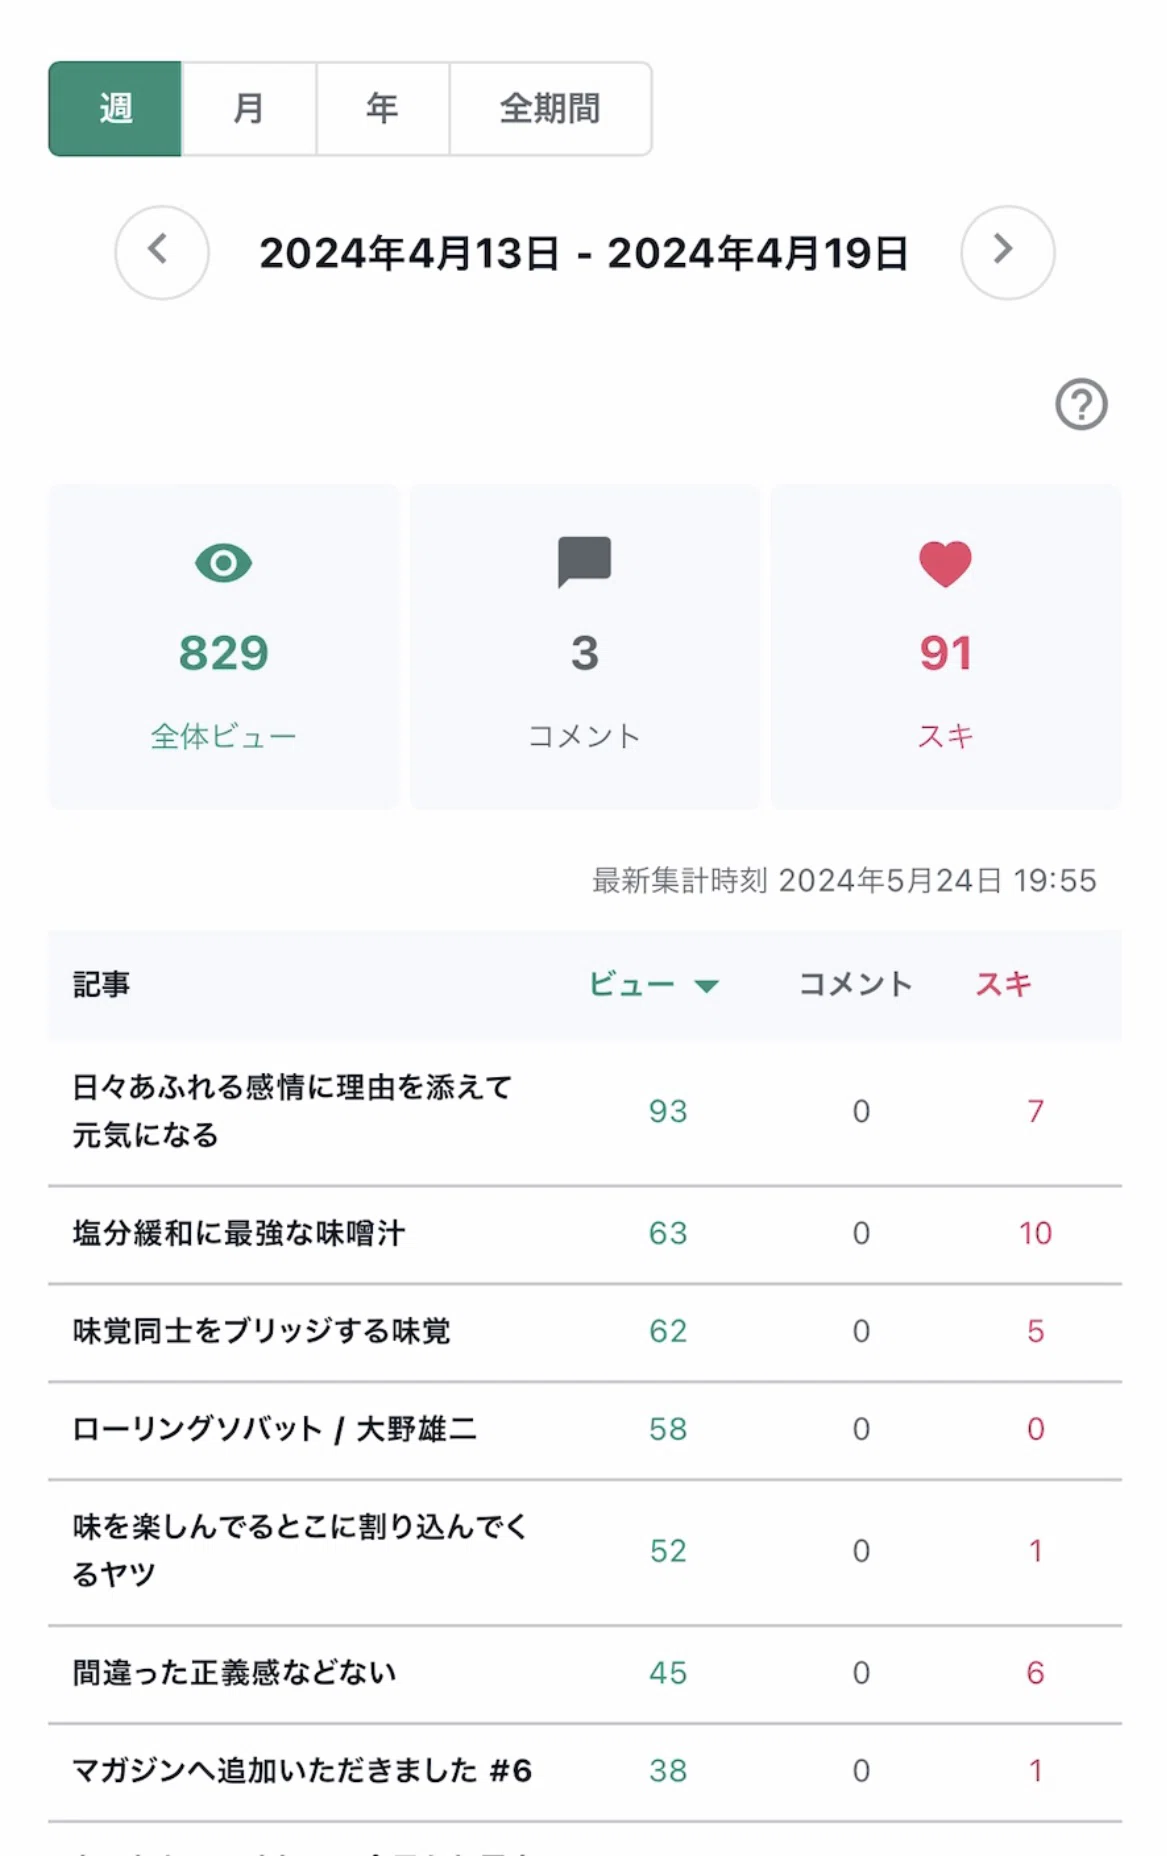Switch to the 年 period tab

pyautogui.click(x=382, y=108)
